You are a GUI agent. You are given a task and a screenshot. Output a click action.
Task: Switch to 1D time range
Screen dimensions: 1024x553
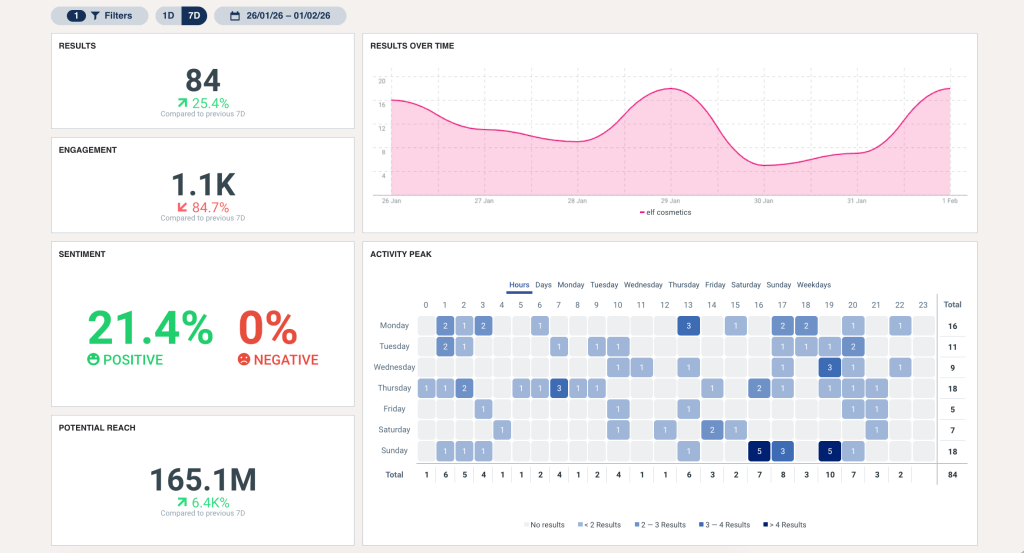tap(168, 16)
